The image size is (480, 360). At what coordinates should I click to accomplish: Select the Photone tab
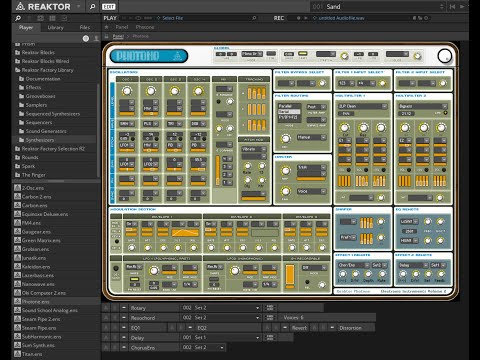coord(145,27)
